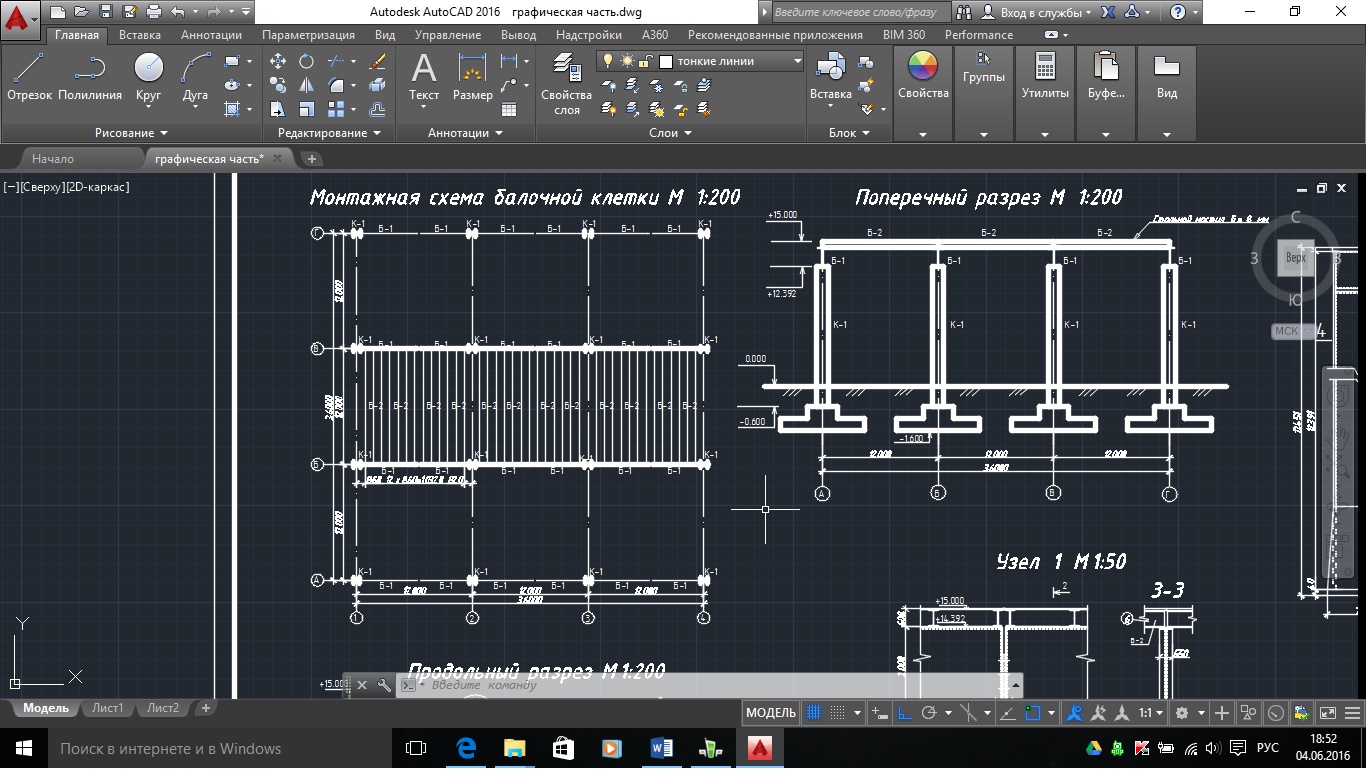Expand the Редактирование panel
This screenshot has height=776, width=1368.
[x=329, y=132]
